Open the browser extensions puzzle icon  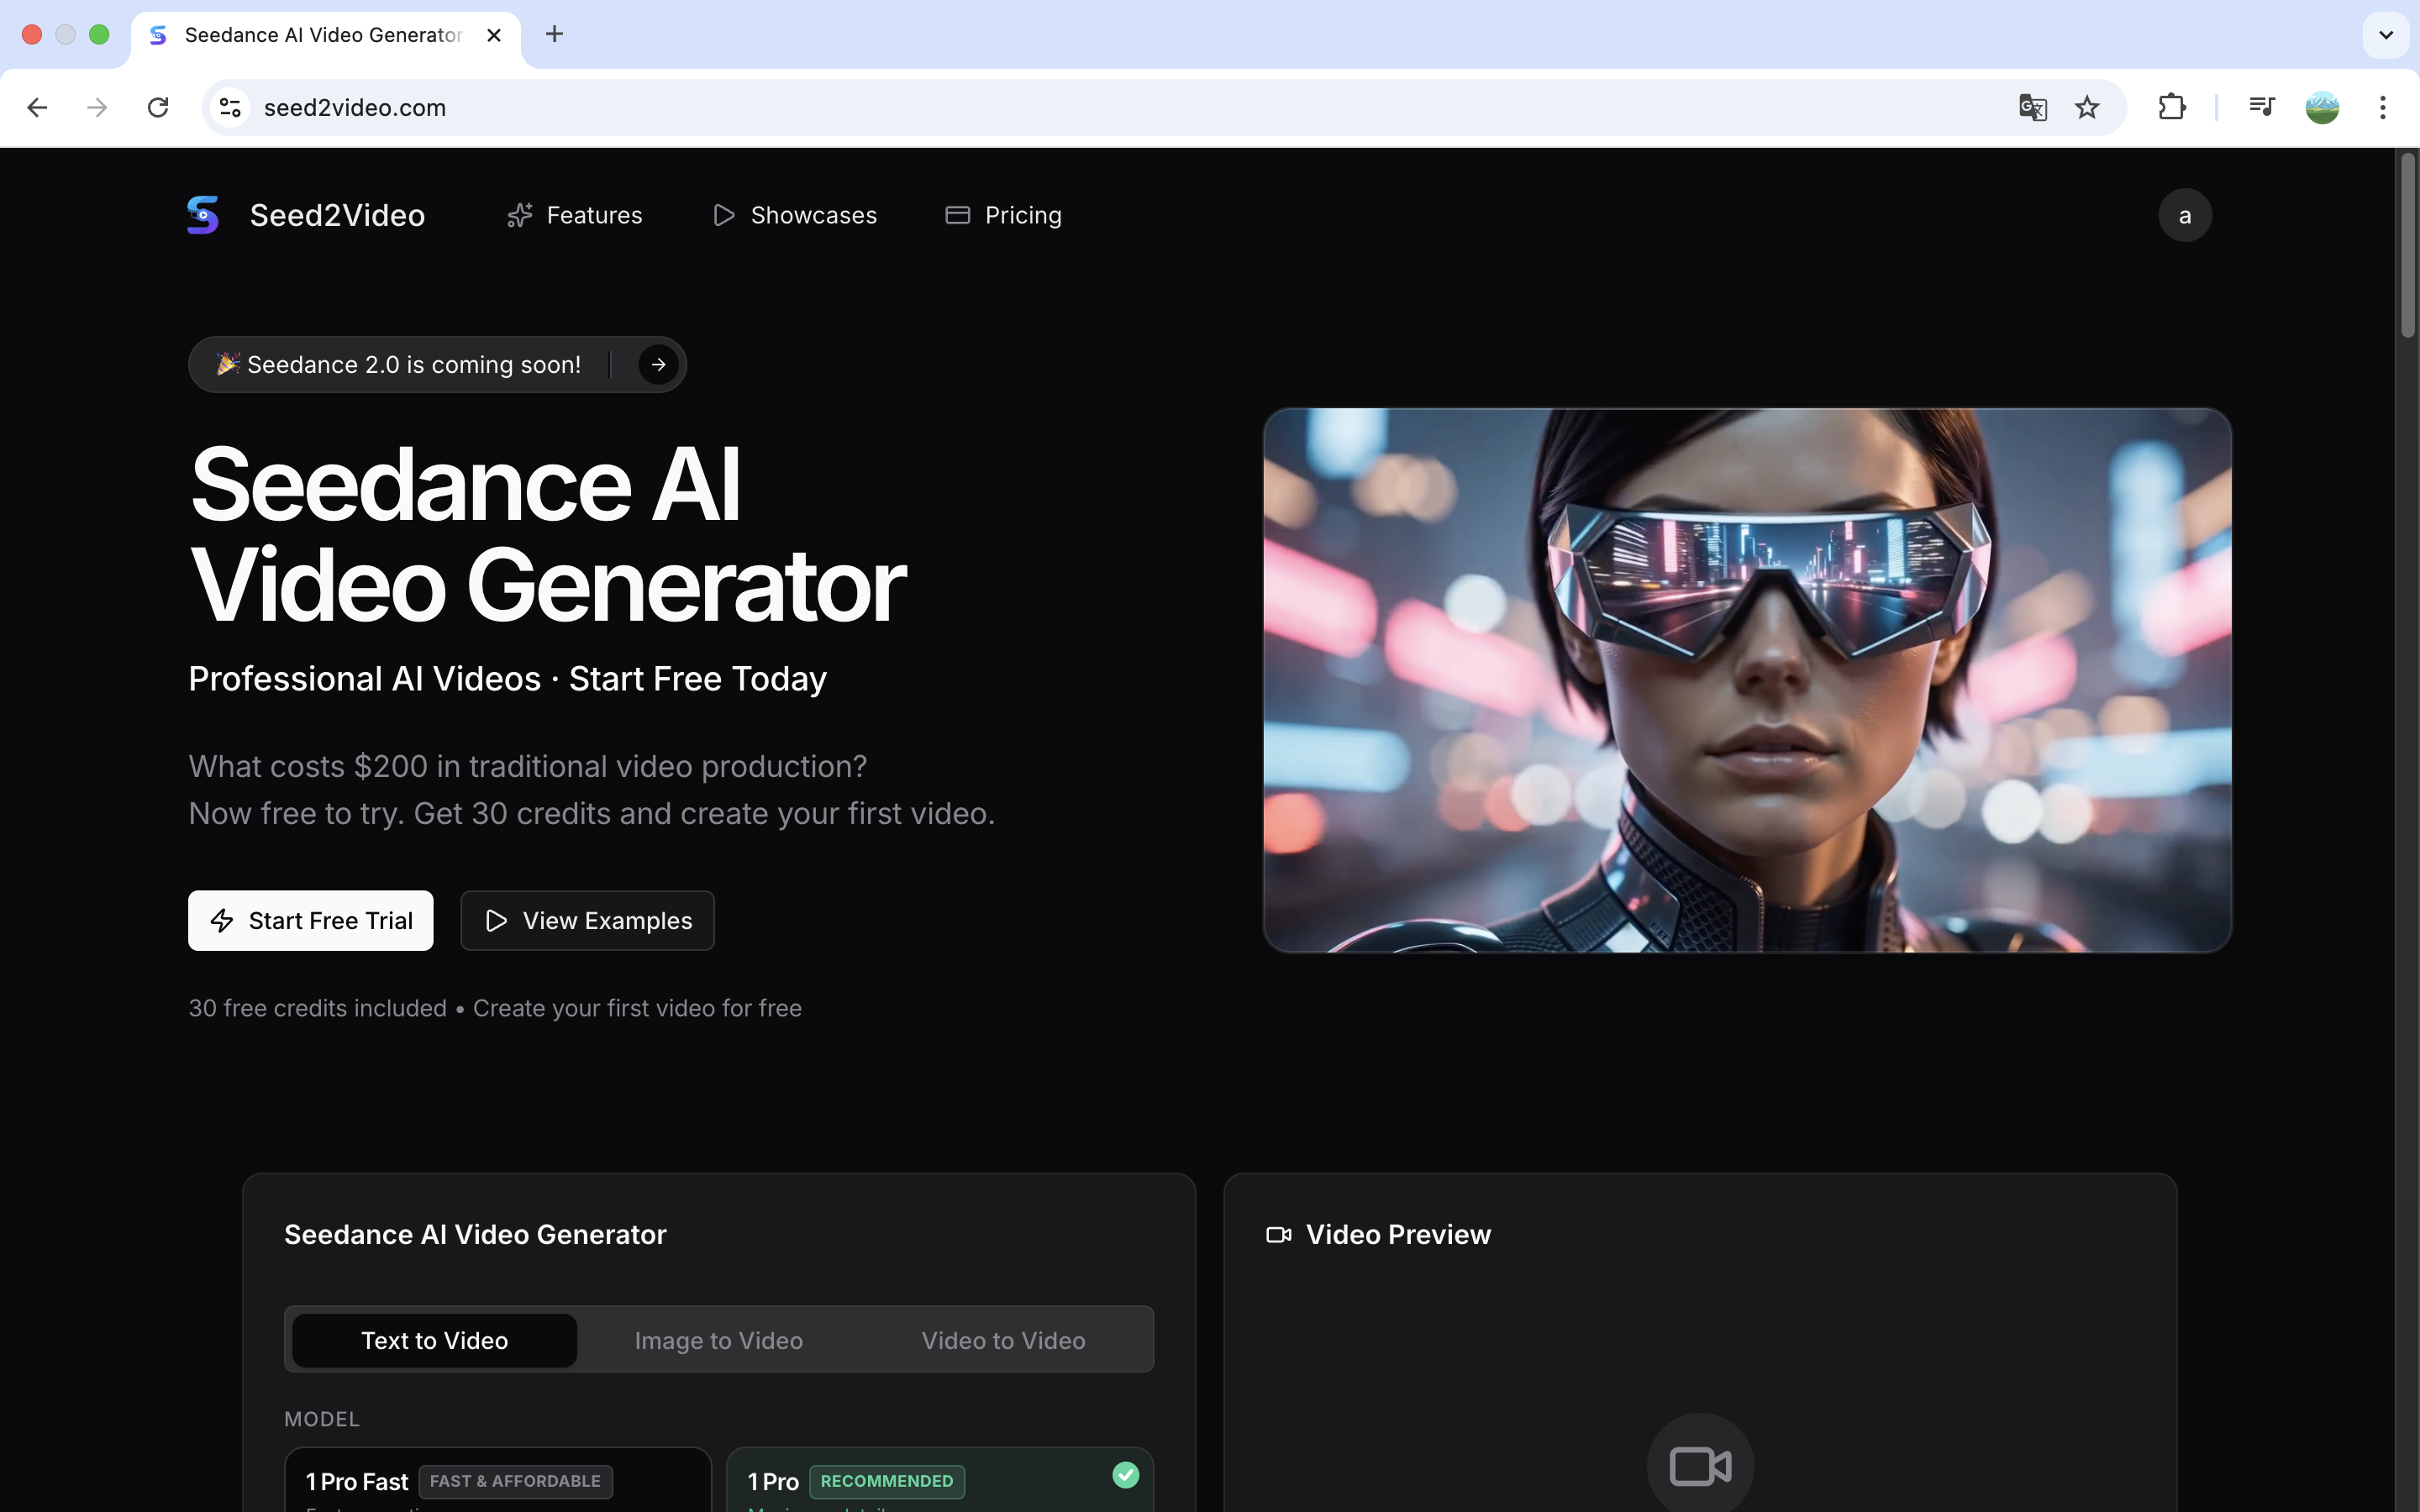point(2171,107)
